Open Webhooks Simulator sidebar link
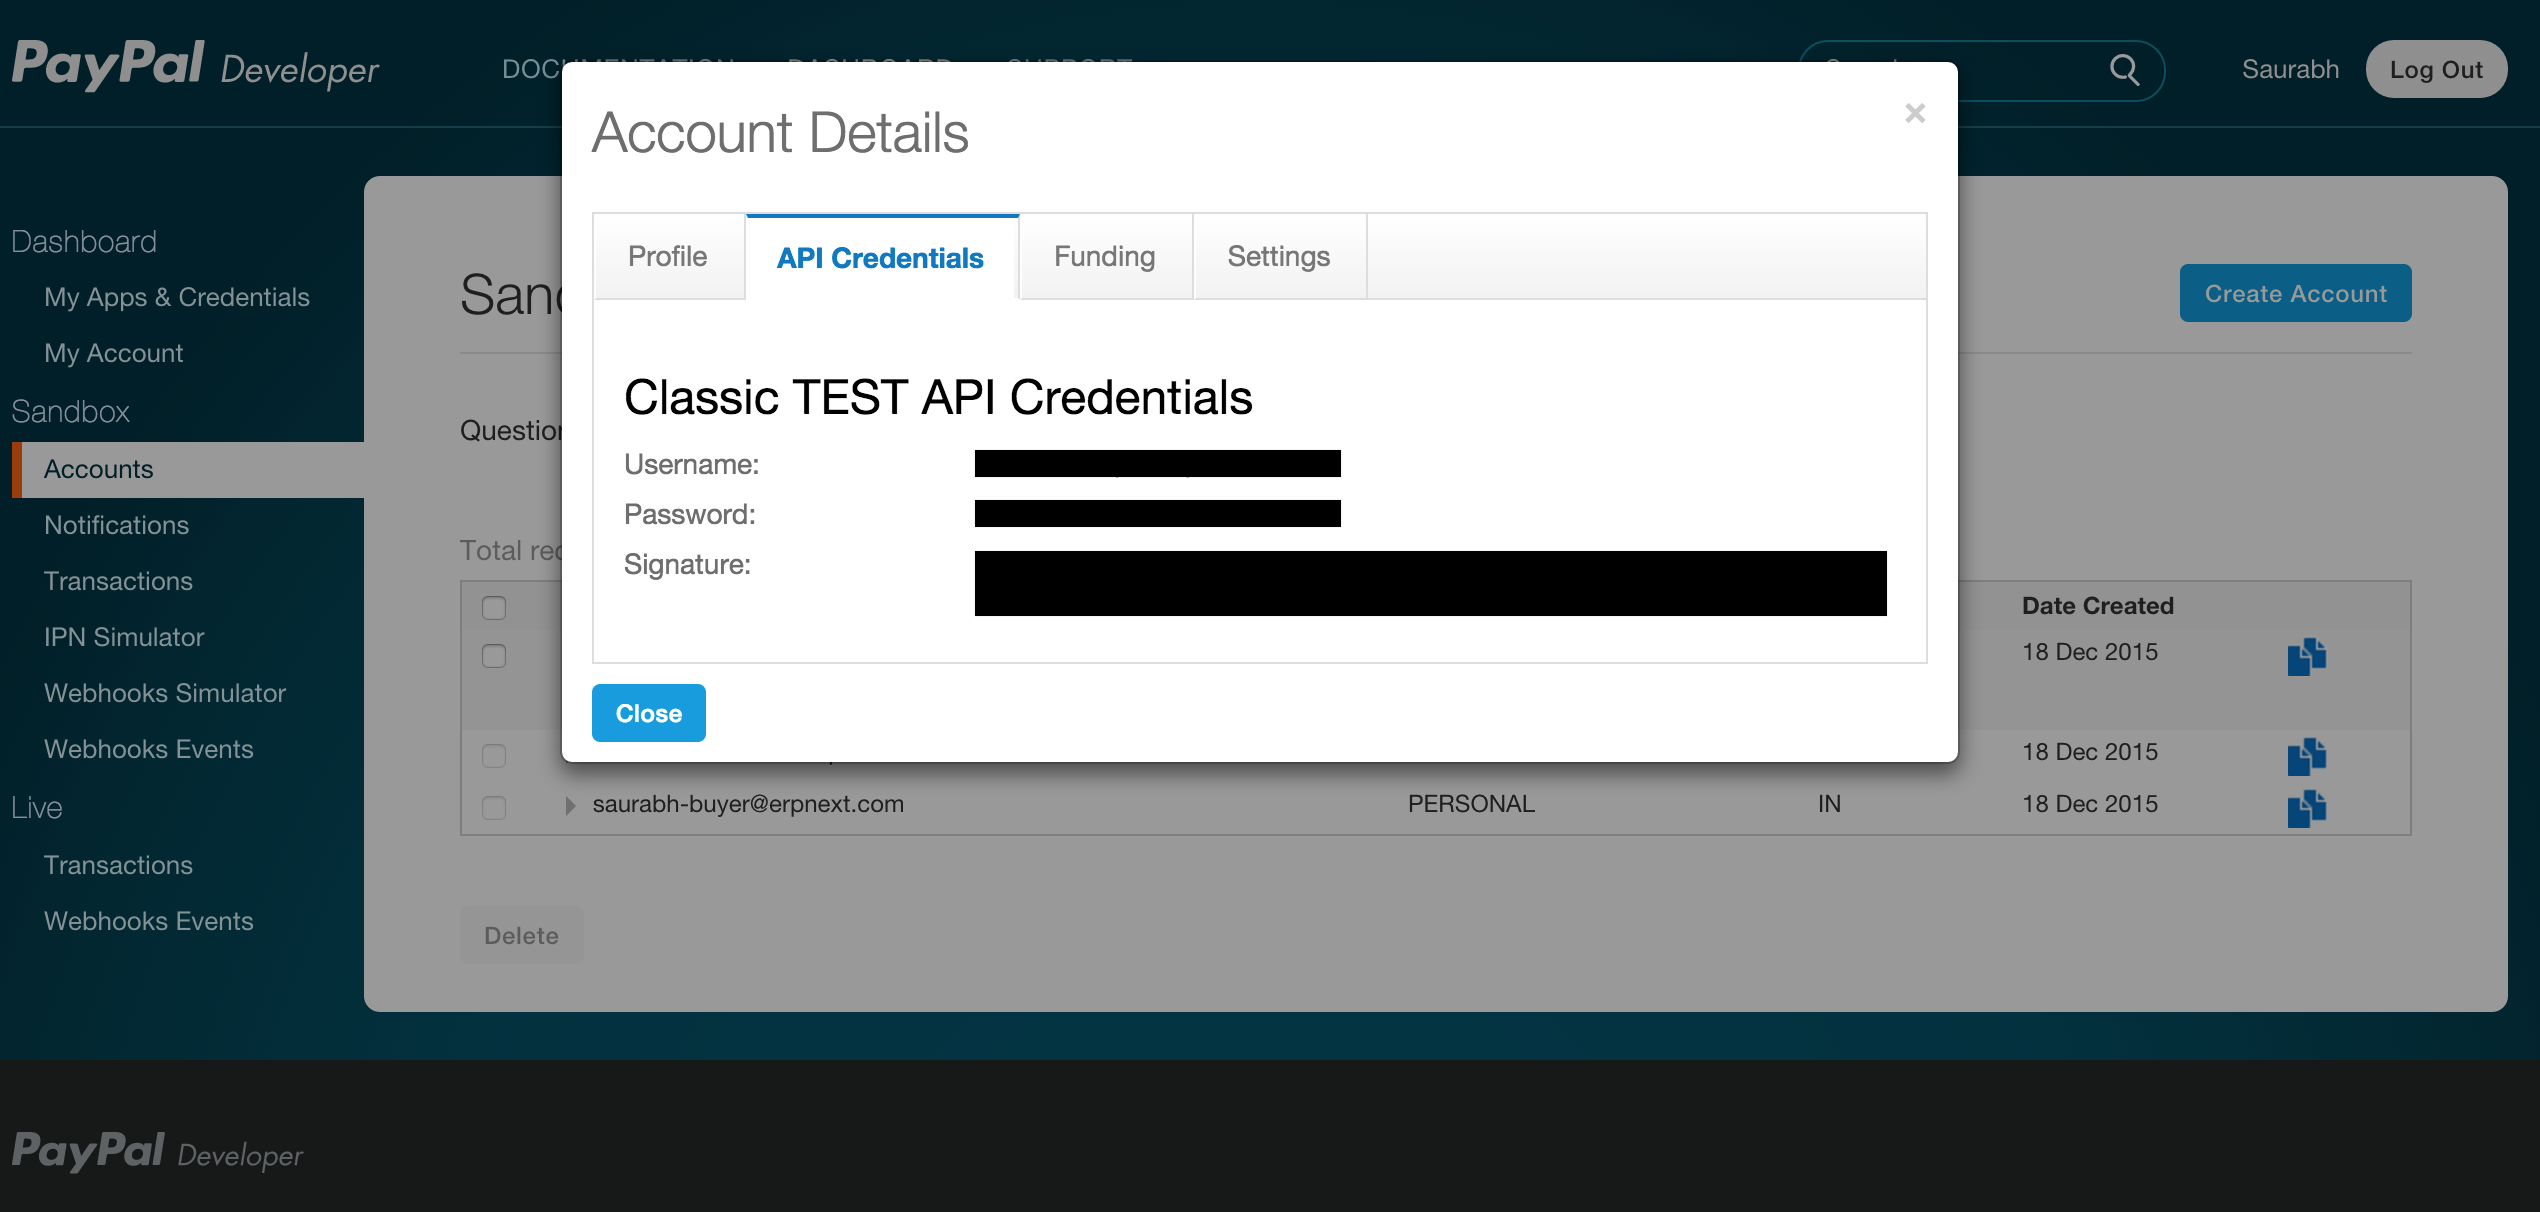Screen dimensions: 2540x1212 [x=165, y=693]
